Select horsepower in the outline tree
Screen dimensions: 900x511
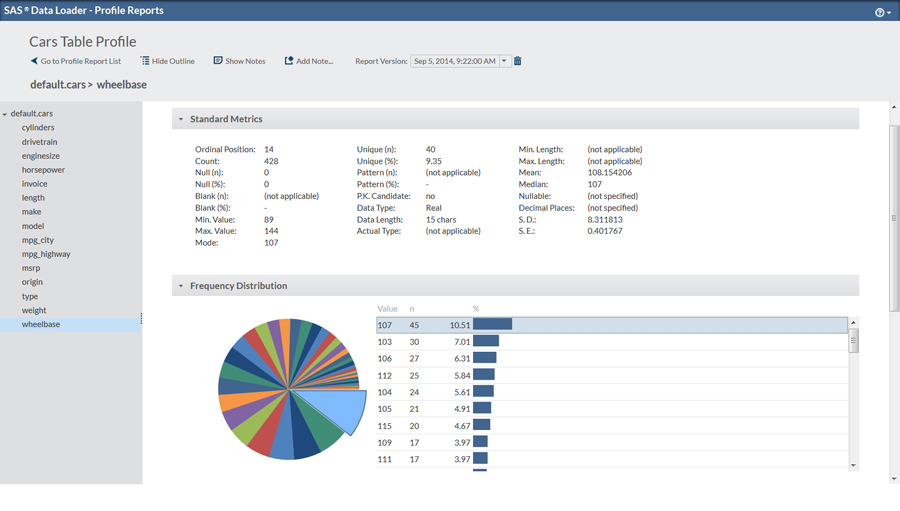click(43, 170)
